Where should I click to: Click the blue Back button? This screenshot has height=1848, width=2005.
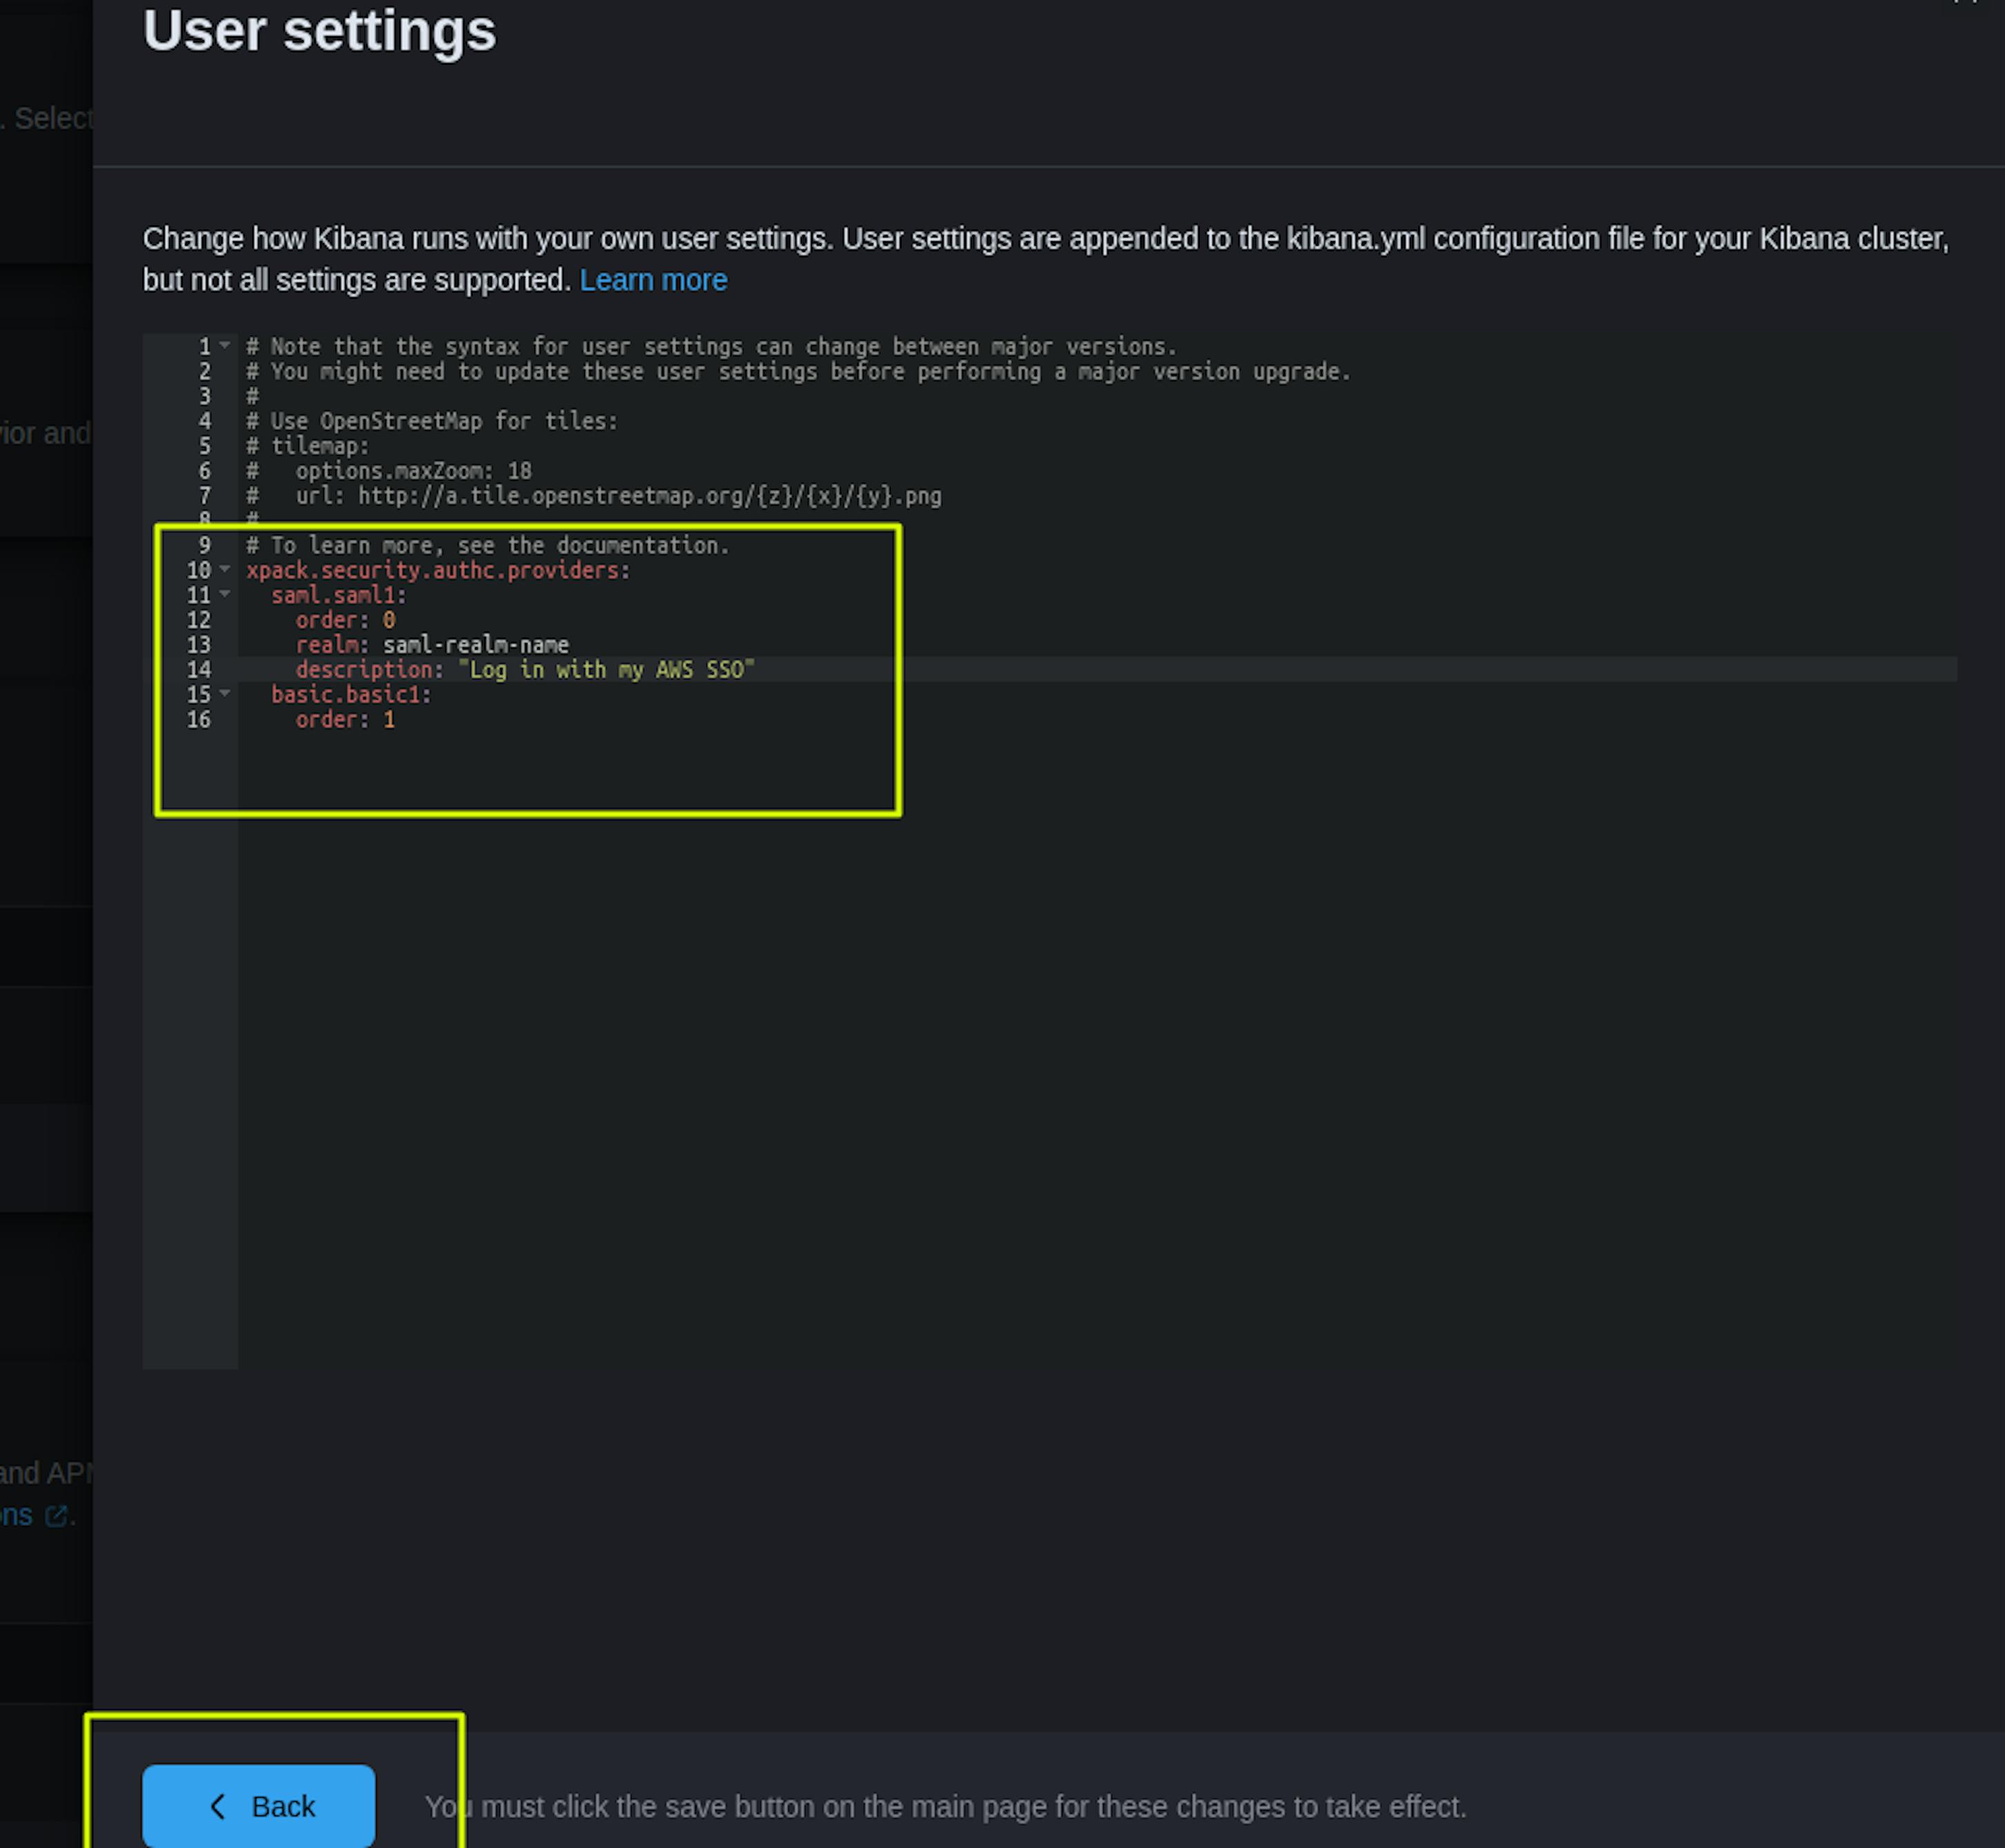[258, 1805]
